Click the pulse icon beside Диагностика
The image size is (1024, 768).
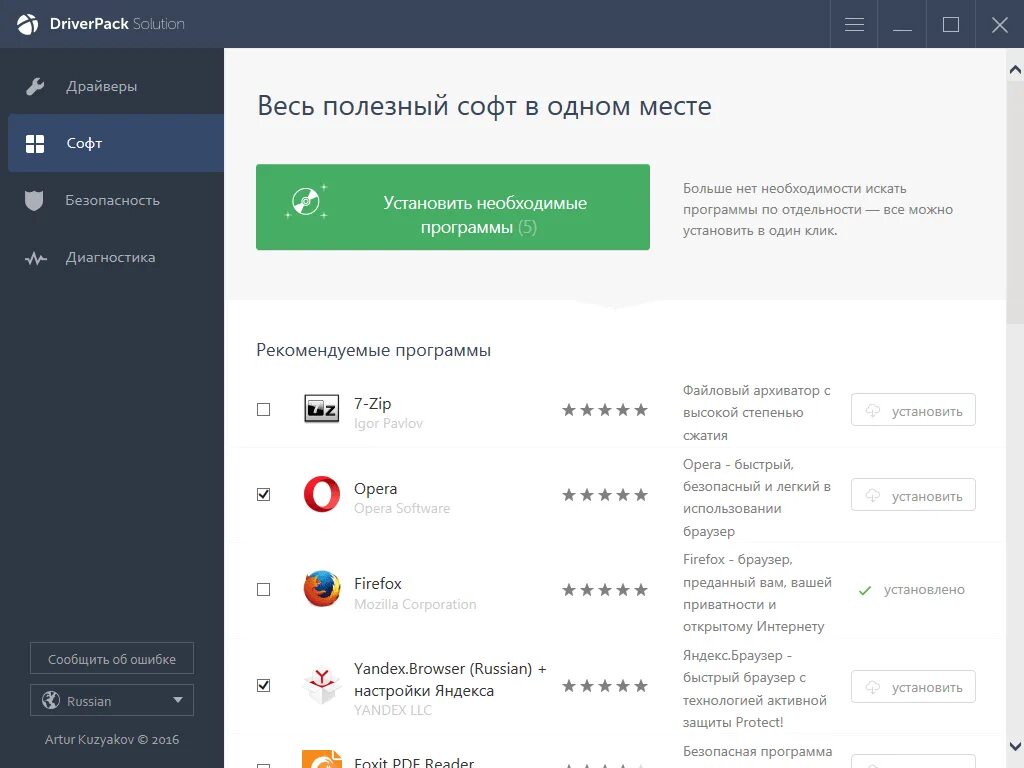click(36, 259)
